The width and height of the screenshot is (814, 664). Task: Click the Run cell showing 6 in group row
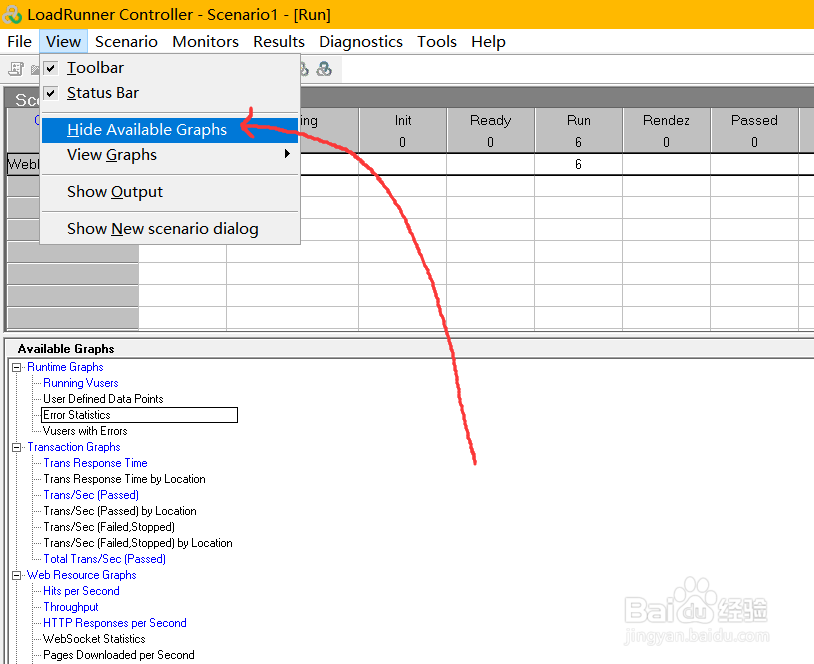578,165
